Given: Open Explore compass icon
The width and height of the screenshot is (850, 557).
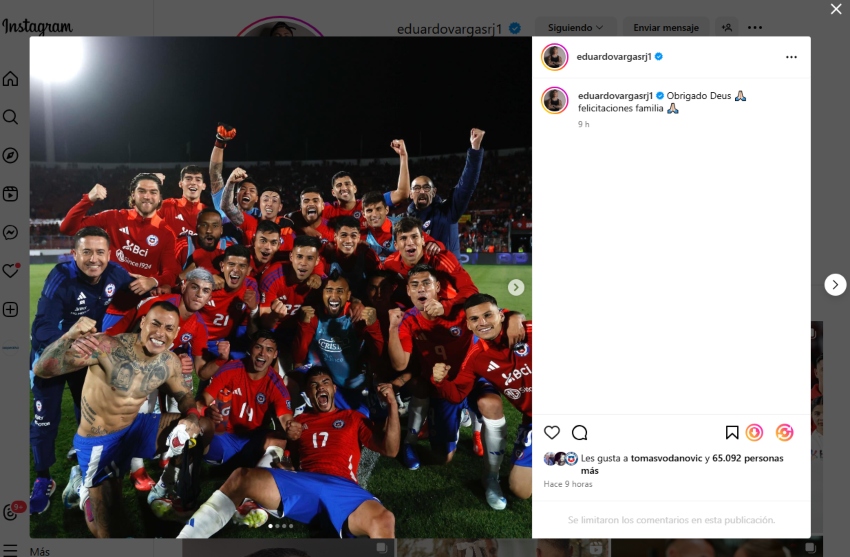Looking at the screenshot, I should coord(10,156).
